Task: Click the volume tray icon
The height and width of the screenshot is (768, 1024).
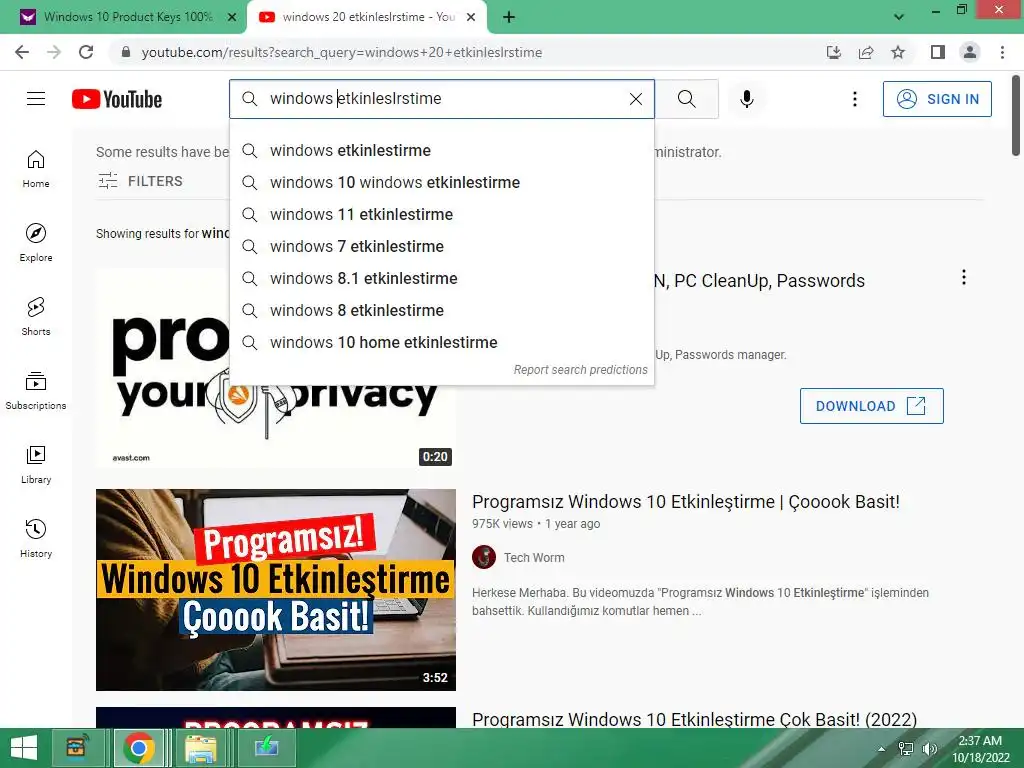Action: tap(929, 749)
